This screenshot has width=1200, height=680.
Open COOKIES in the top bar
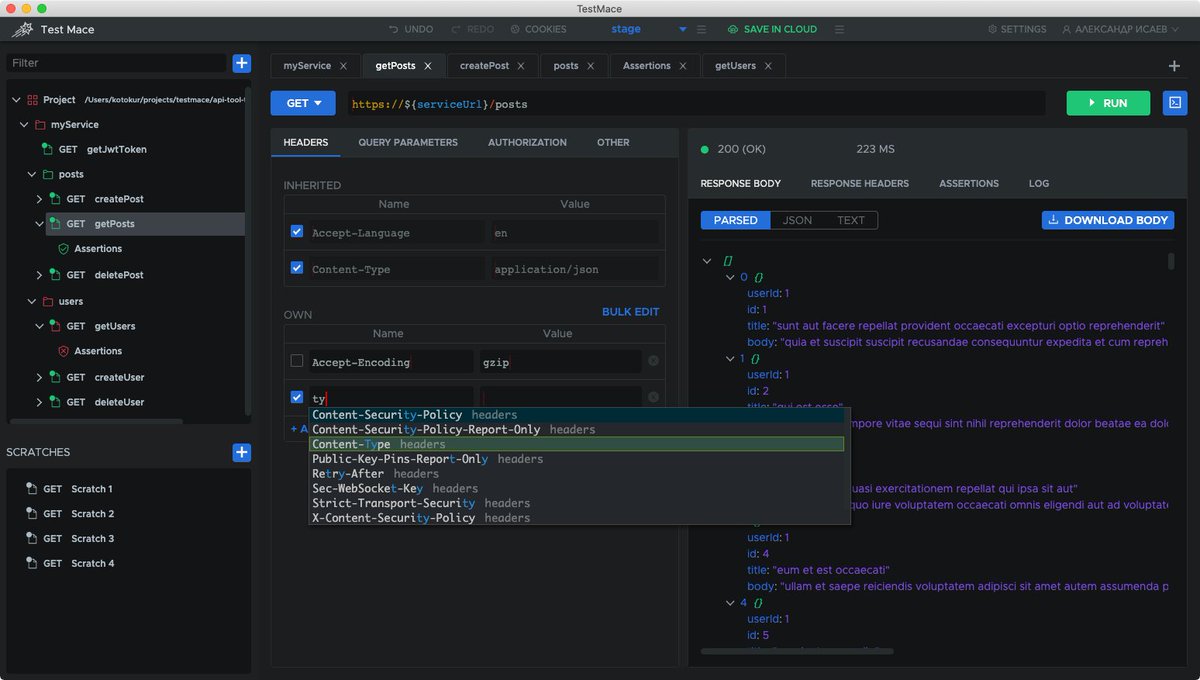[538, 29]
